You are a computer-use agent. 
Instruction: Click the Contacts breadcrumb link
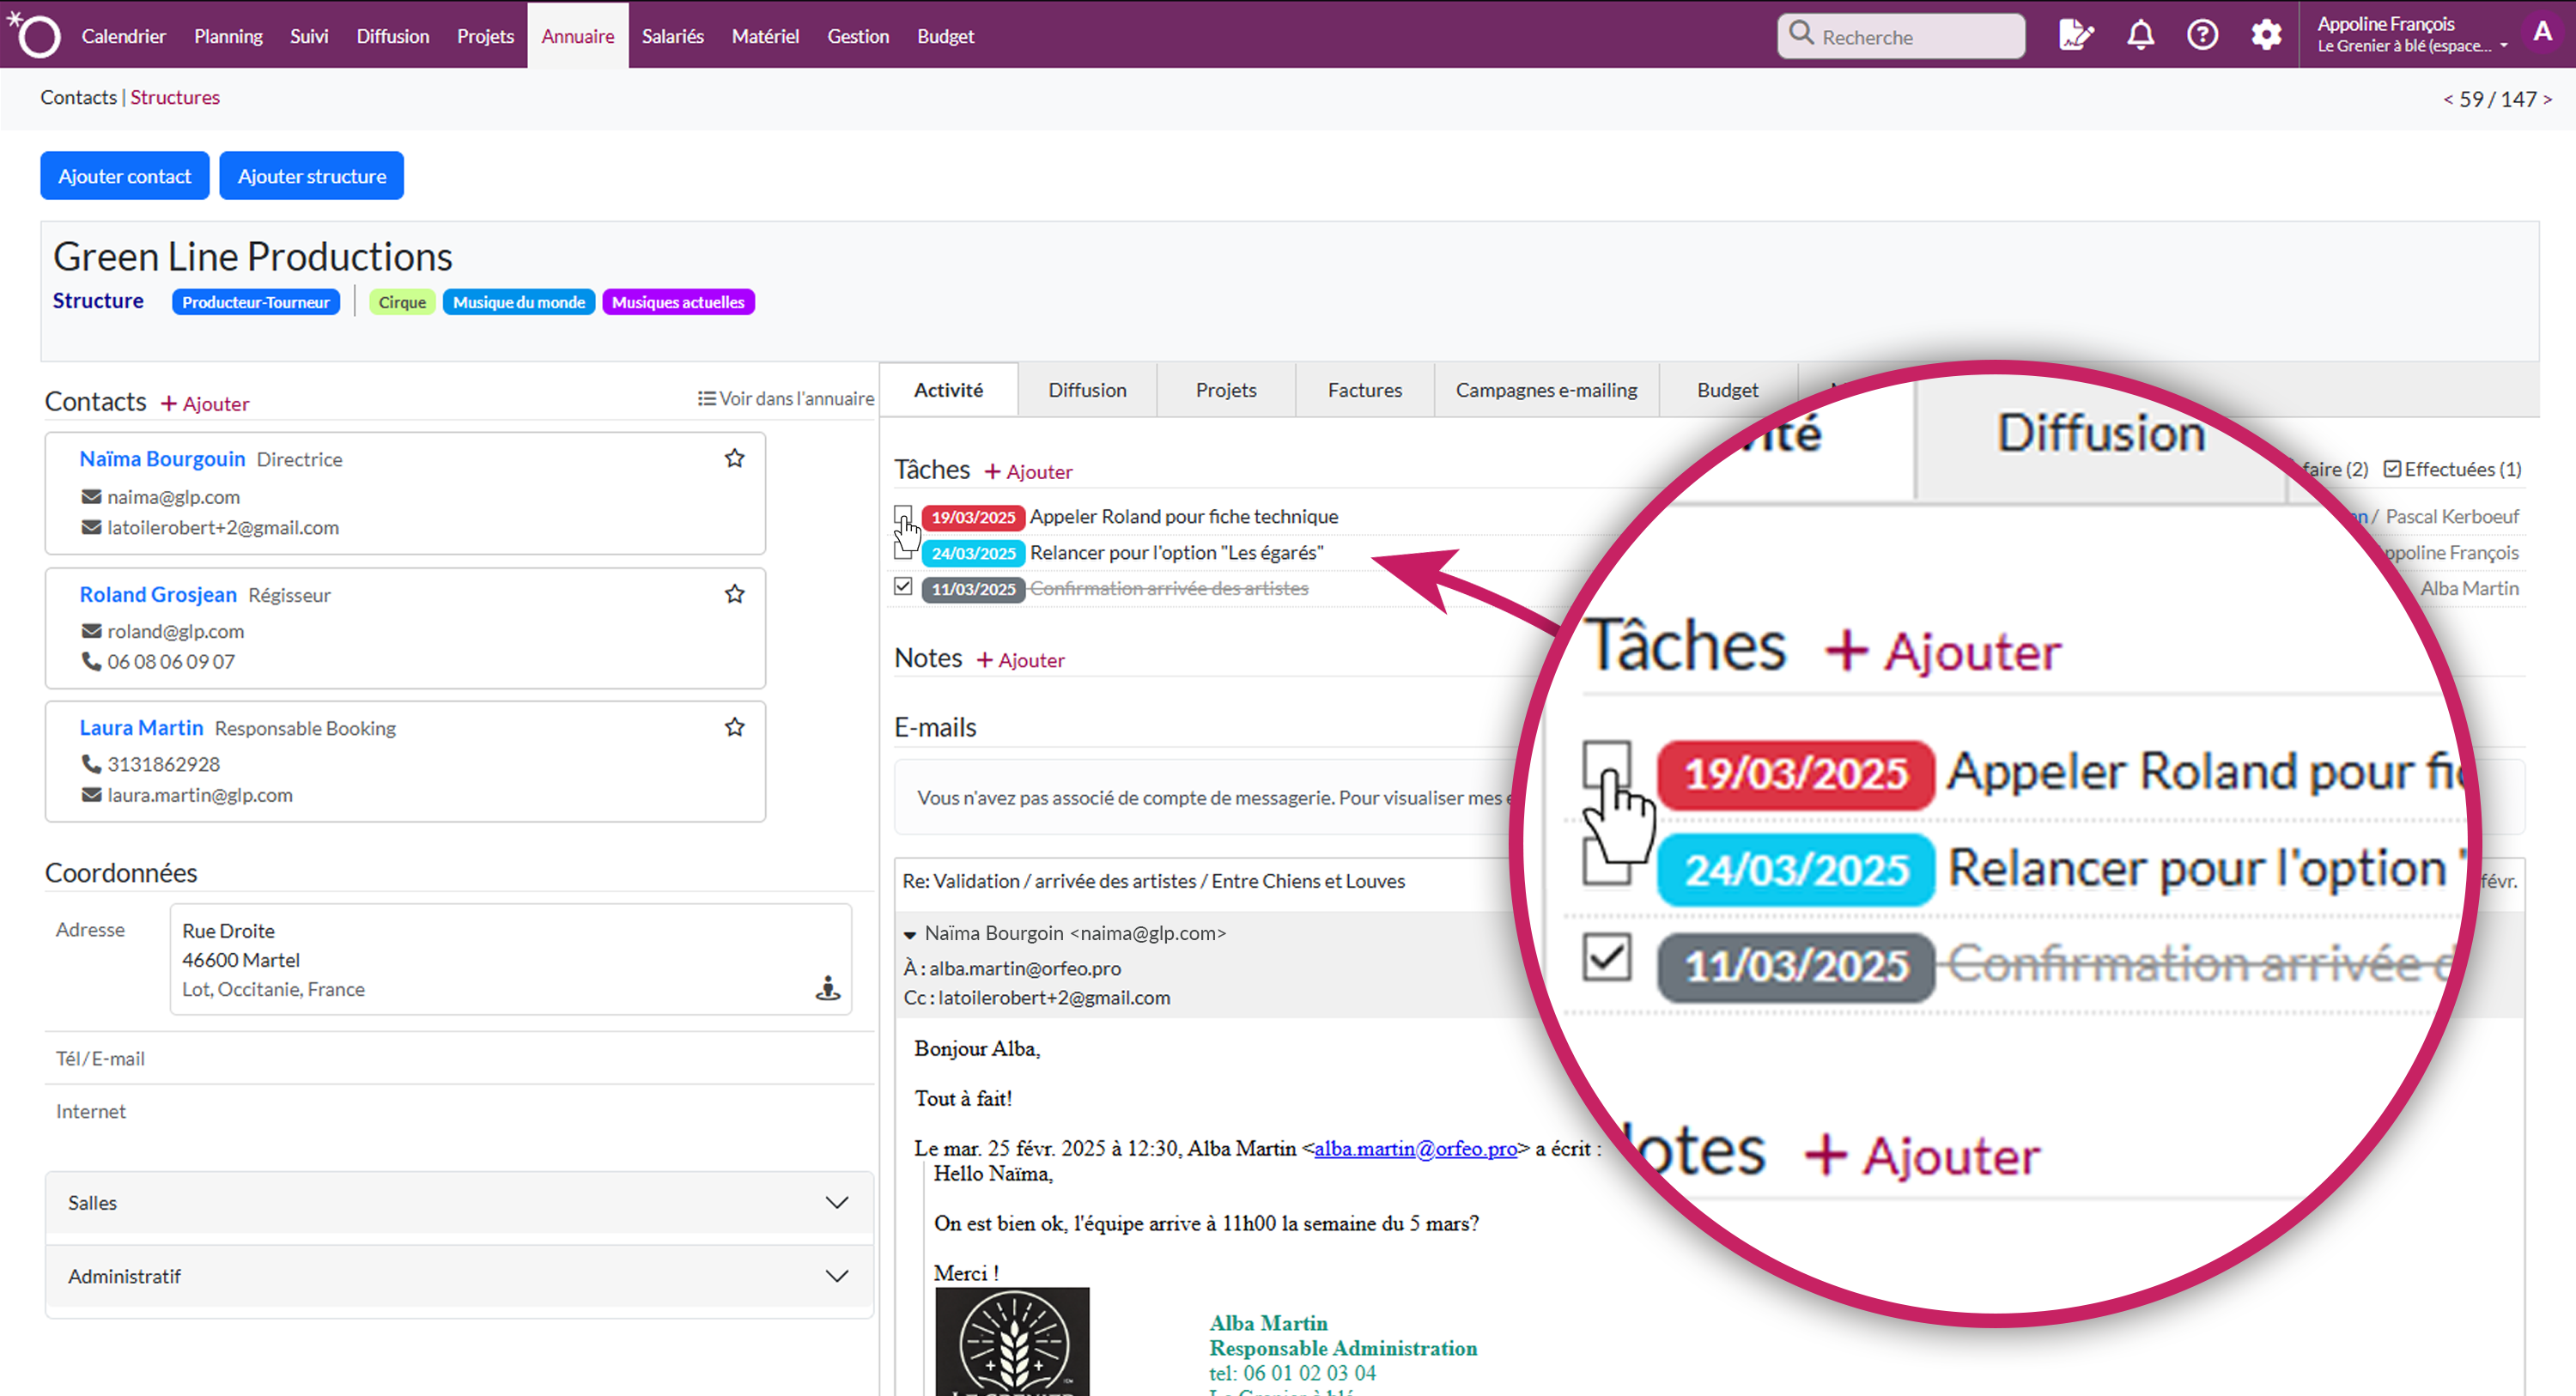tap(78, 97)
